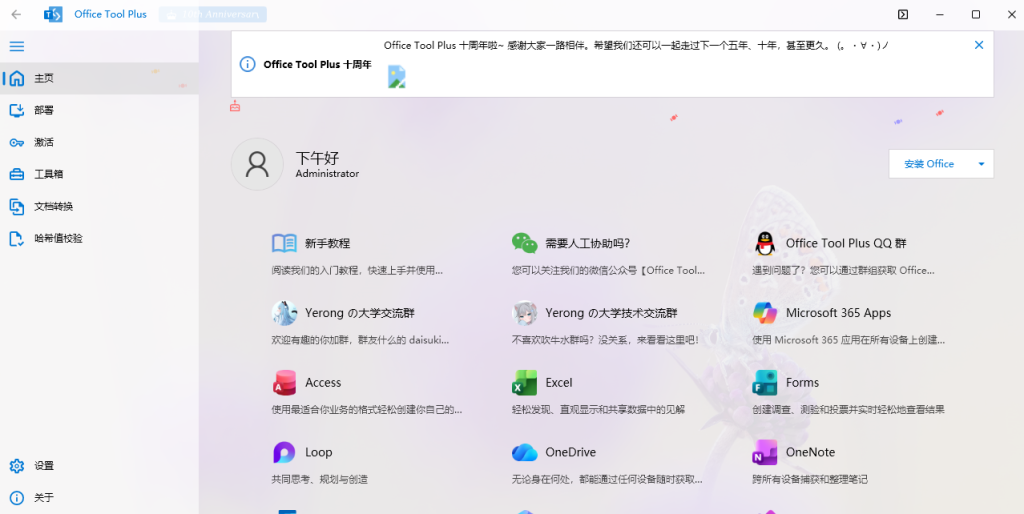Open the 激活 activation page
1024x514 pixels.
[99, 142]
